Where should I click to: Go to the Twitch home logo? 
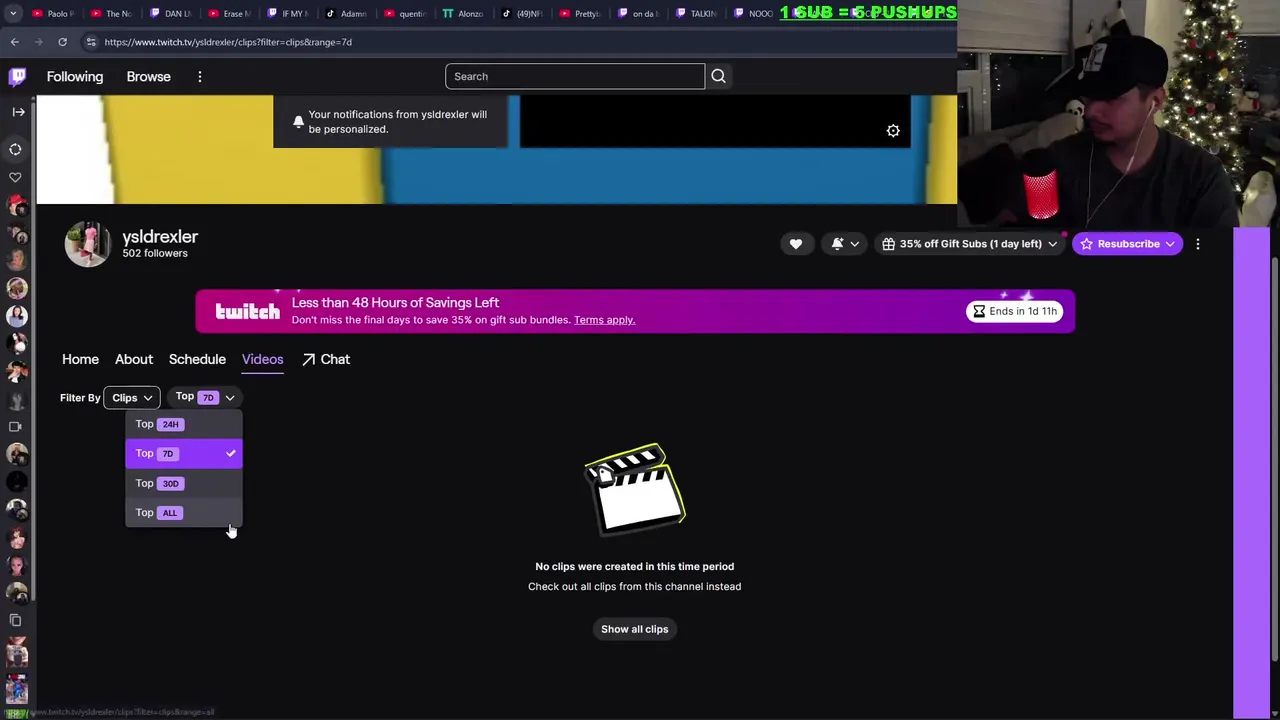coord(17,76)
